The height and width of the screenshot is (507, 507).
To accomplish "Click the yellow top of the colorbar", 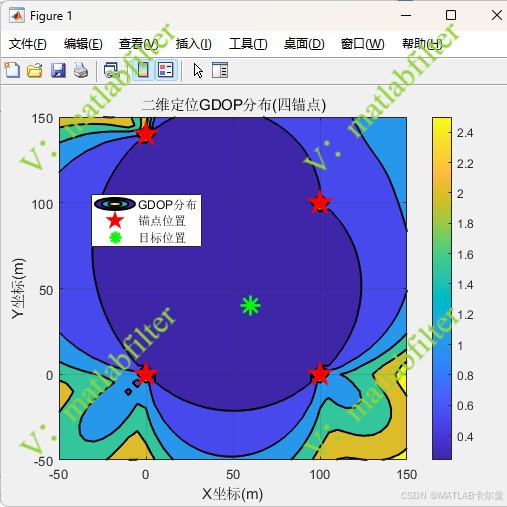I will click(442, 122).
